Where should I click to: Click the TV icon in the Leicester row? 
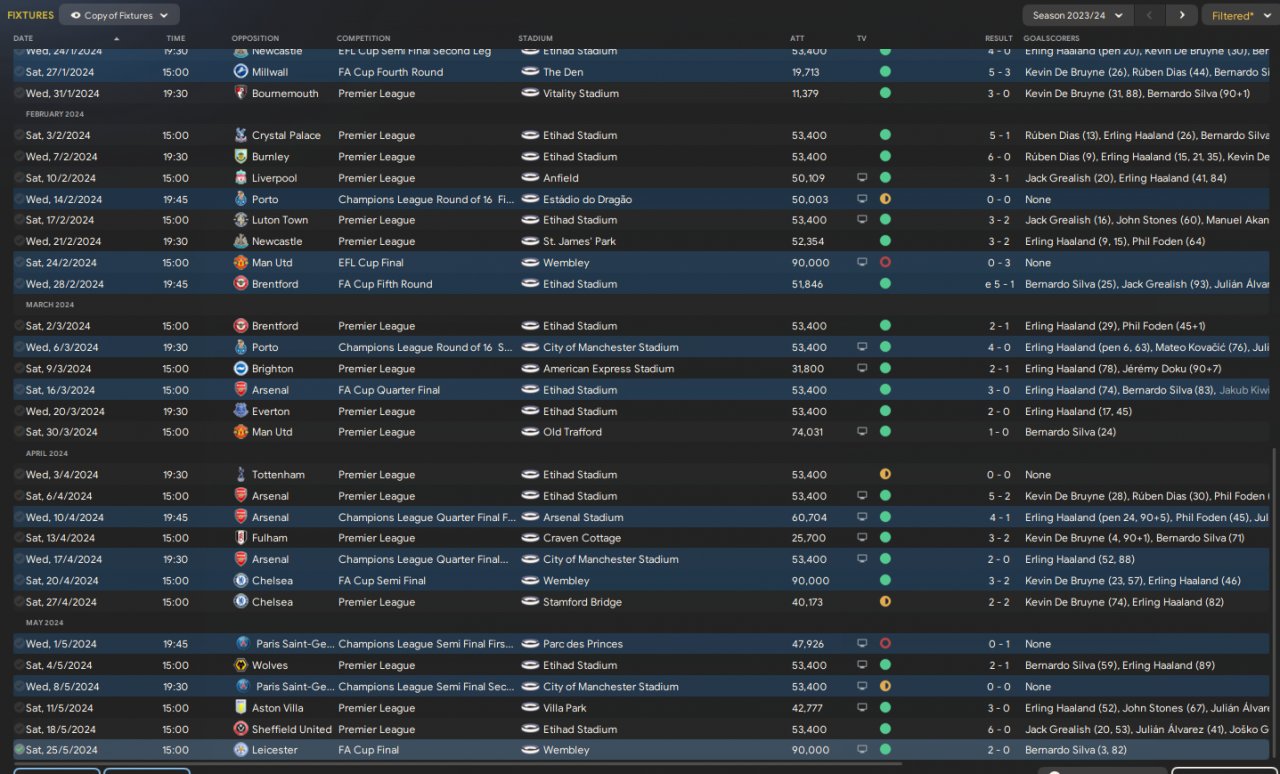[x=862, y=750]
